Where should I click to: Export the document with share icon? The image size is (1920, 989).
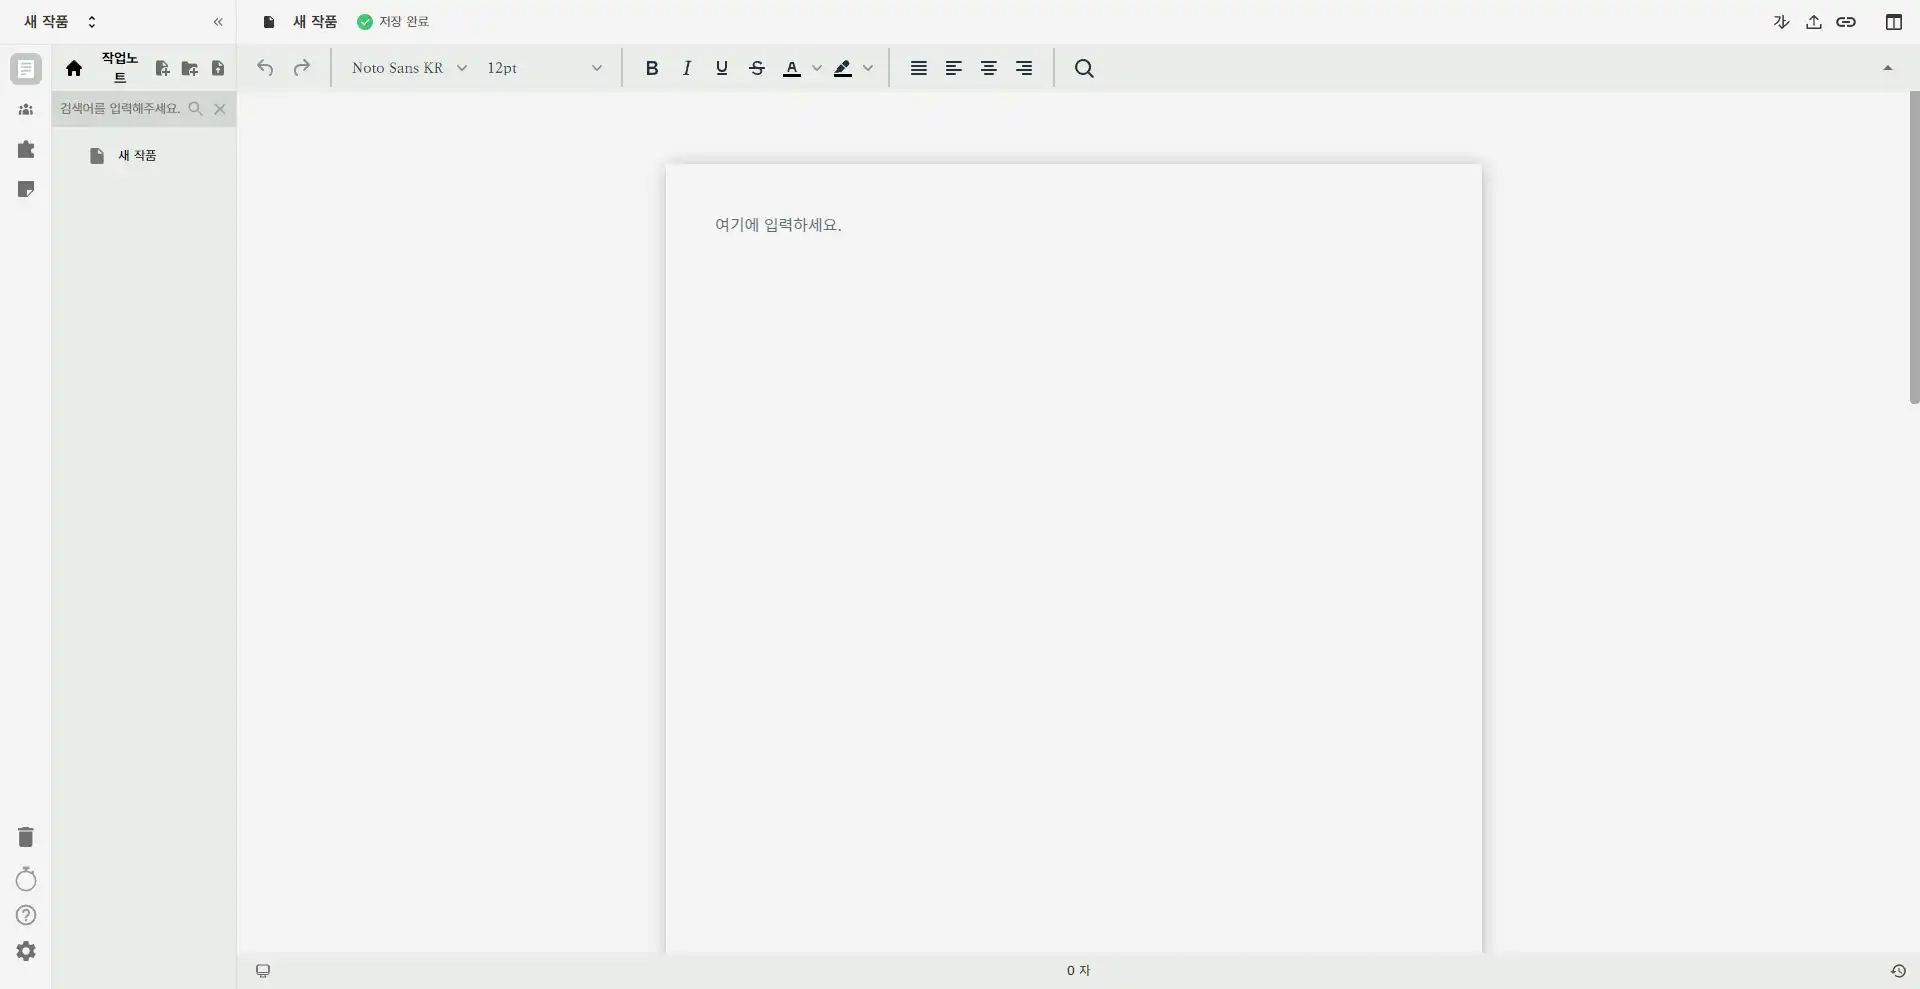coord(1814,22)
